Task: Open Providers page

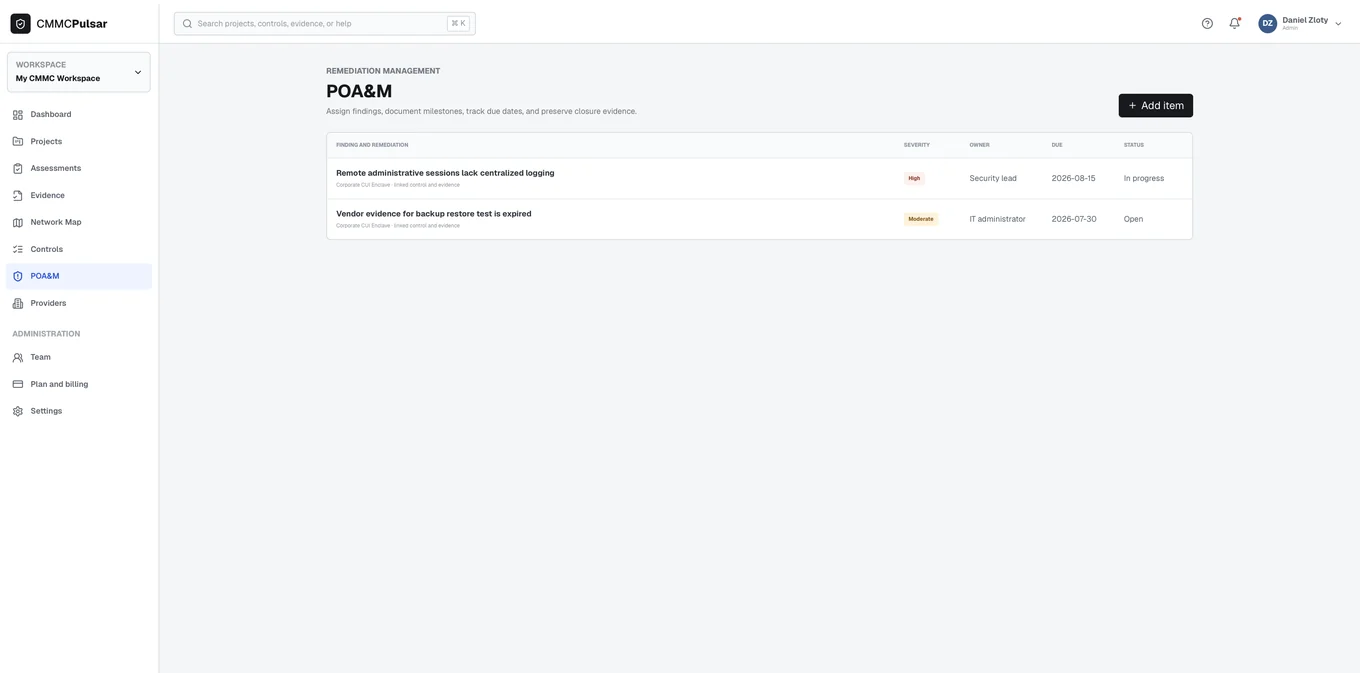Action: point(79,304)
